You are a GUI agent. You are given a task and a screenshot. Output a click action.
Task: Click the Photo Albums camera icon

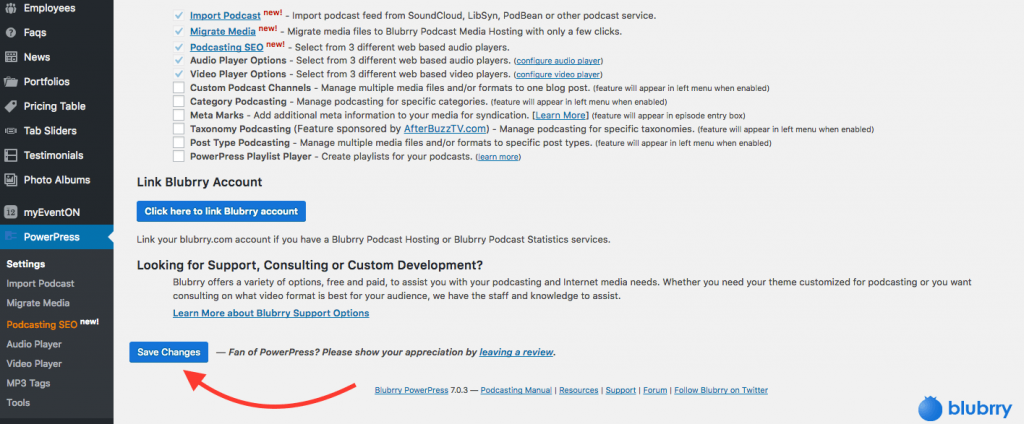pyautogui.click(x=10, y=180)
